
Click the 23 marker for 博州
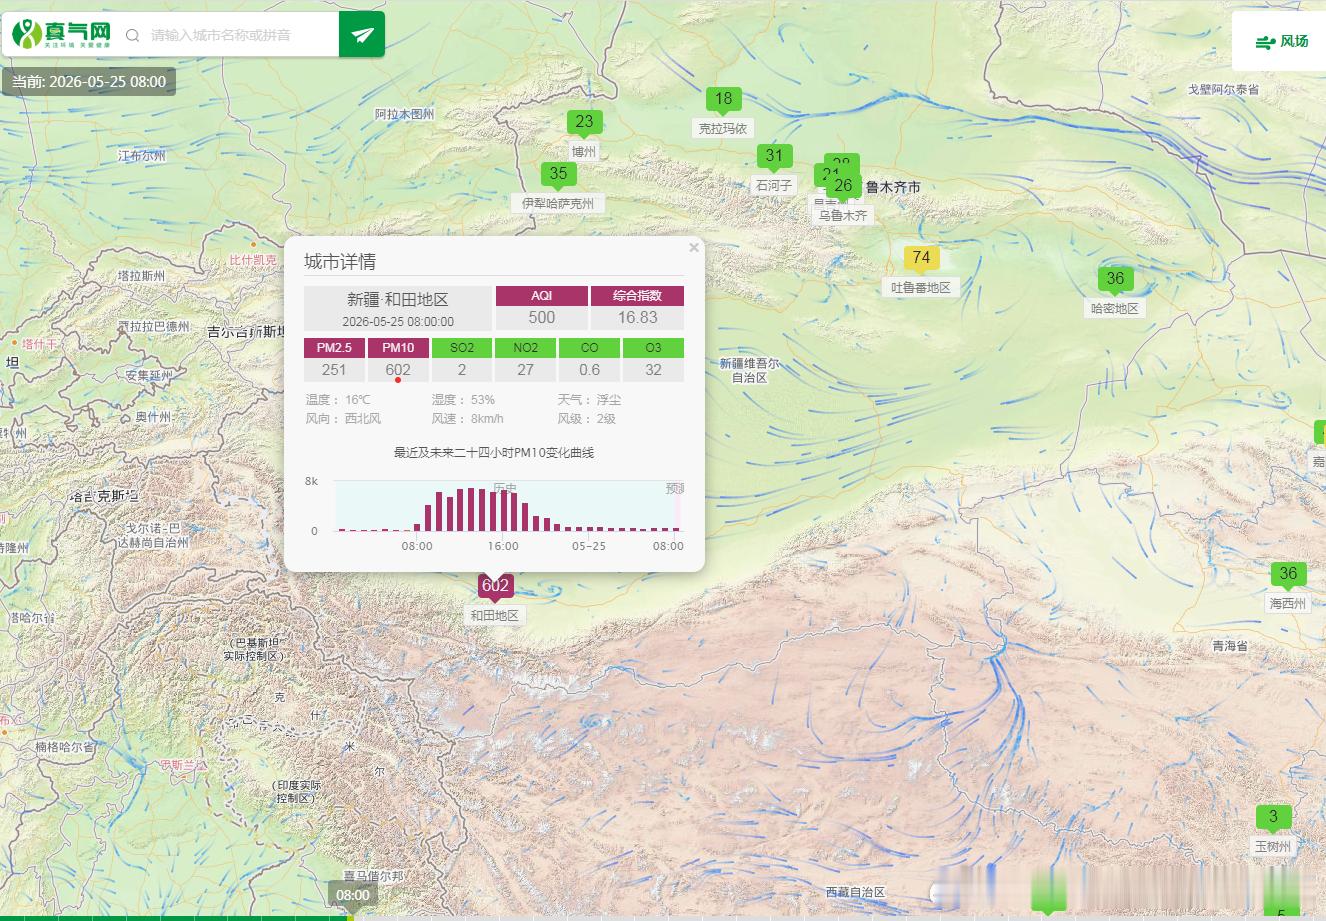coord(584,122)
